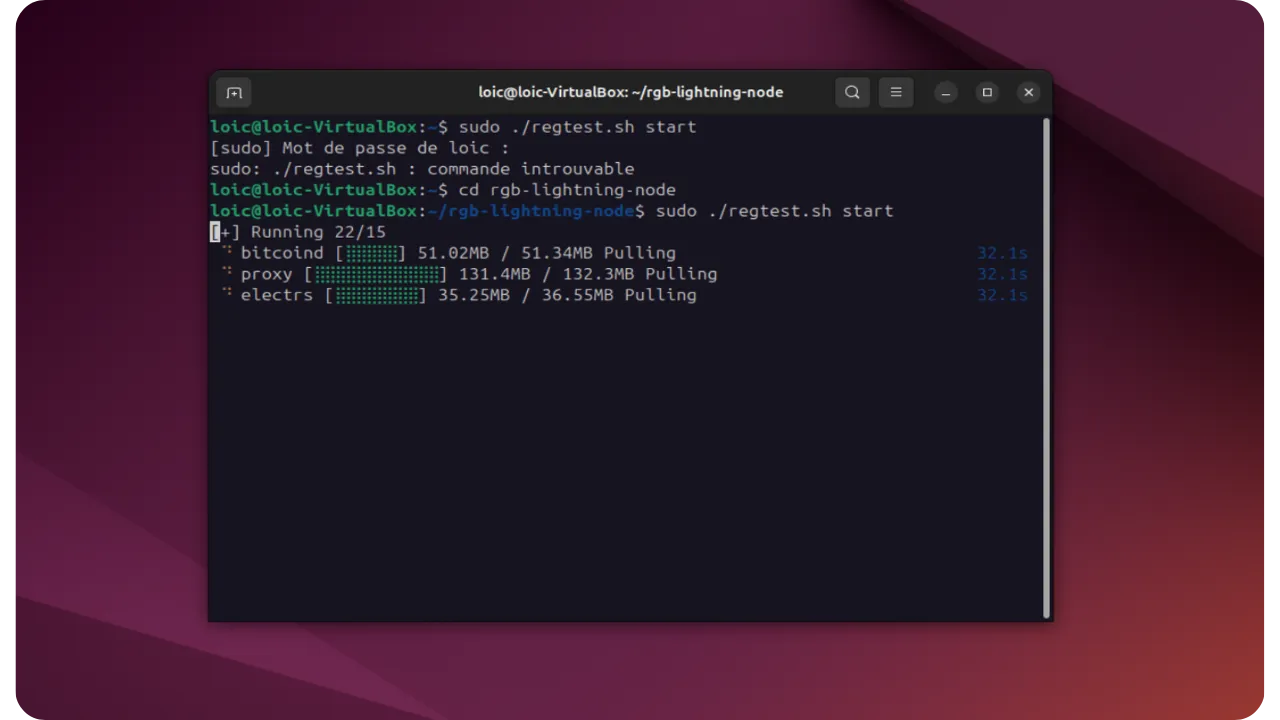The height and width of the screenshot is (720, 1280).
Task: Maximize the terminal window
Action: click(x=987, y=92)
